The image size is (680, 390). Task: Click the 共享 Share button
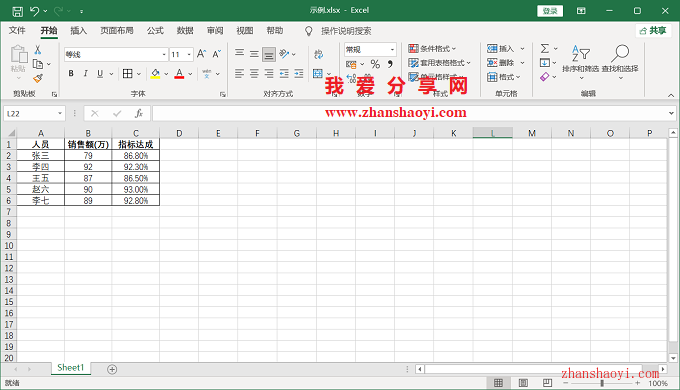click(x=653, y=30)
